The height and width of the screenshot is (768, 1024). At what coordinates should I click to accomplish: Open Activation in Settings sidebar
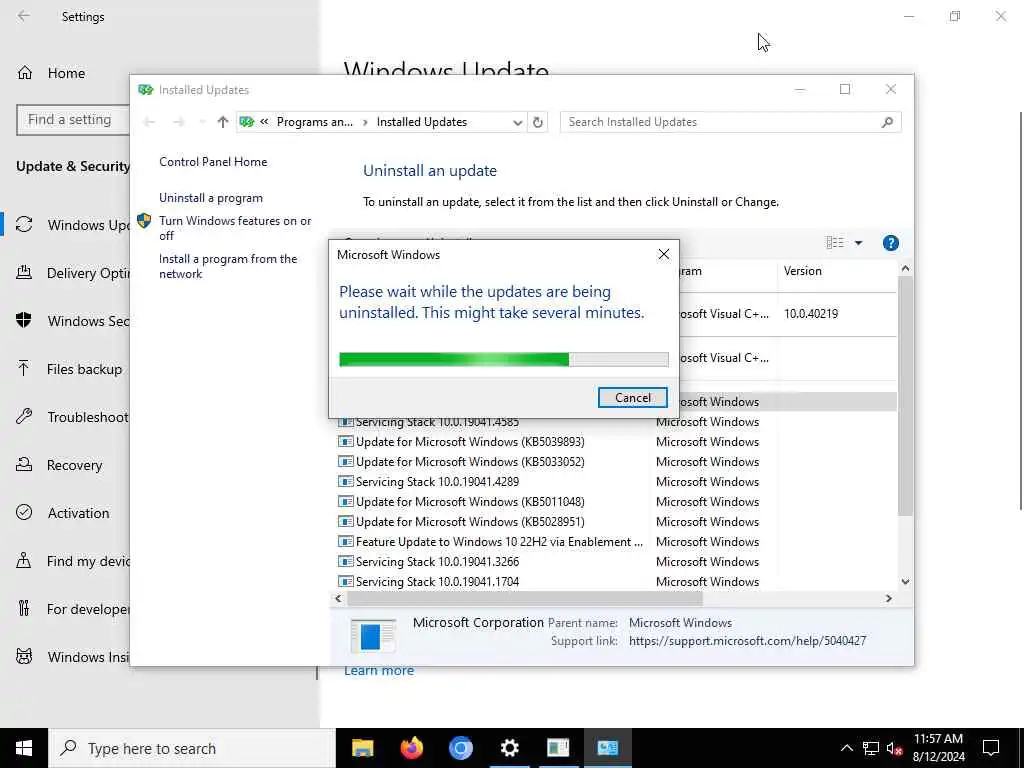click(x=63, y=513)
